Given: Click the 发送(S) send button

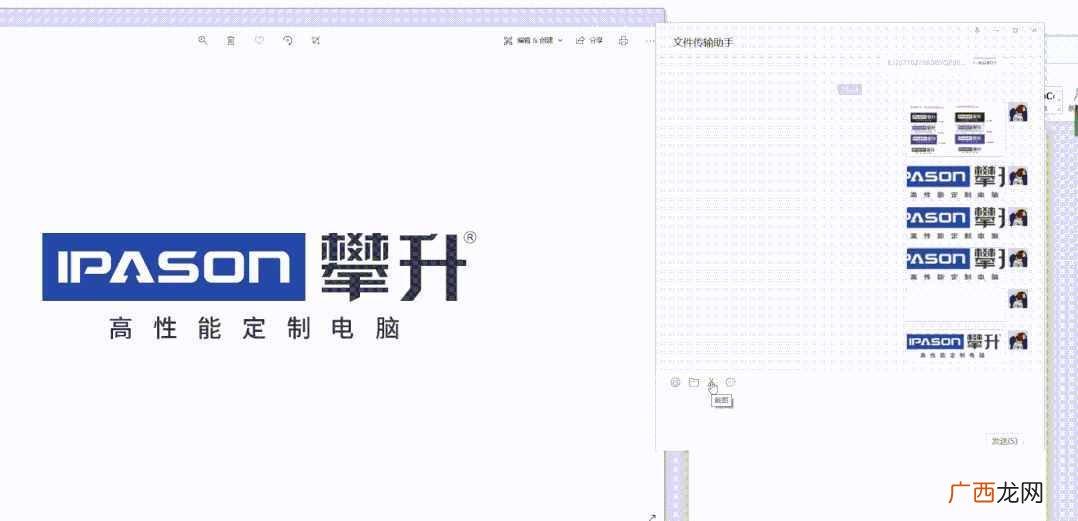Looking at the screenshot, I should click(1004, 441).
